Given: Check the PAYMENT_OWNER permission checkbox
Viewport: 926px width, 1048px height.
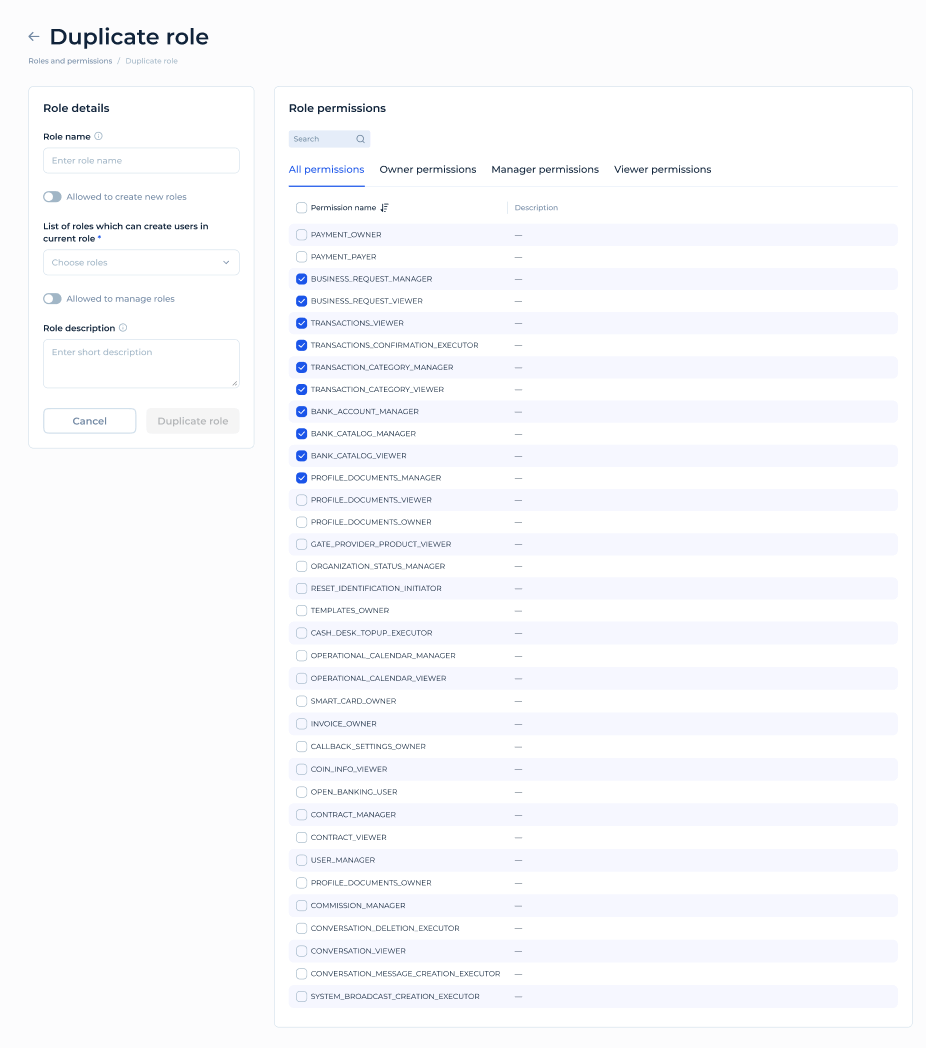Looking at the screenshot, I should 301,234.
